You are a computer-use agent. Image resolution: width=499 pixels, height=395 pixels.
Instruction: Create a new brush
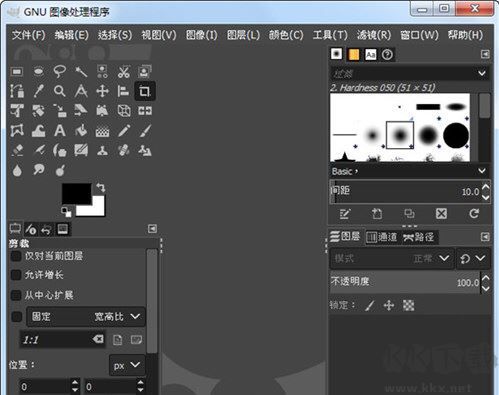(x=377, y=214)
